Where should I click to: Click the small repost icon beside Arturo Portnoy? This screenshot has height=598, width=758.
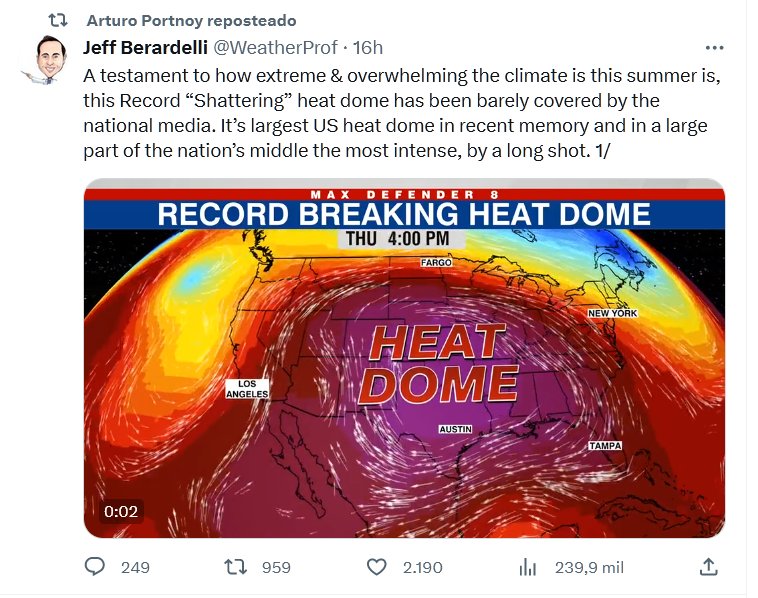coord(59,21)
